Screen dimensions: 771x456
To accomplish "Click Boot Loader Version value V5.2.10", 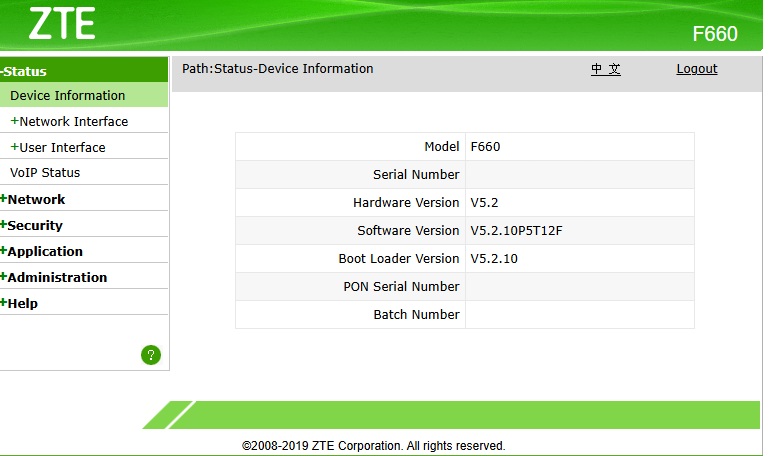I will click(x=494, y=259).
